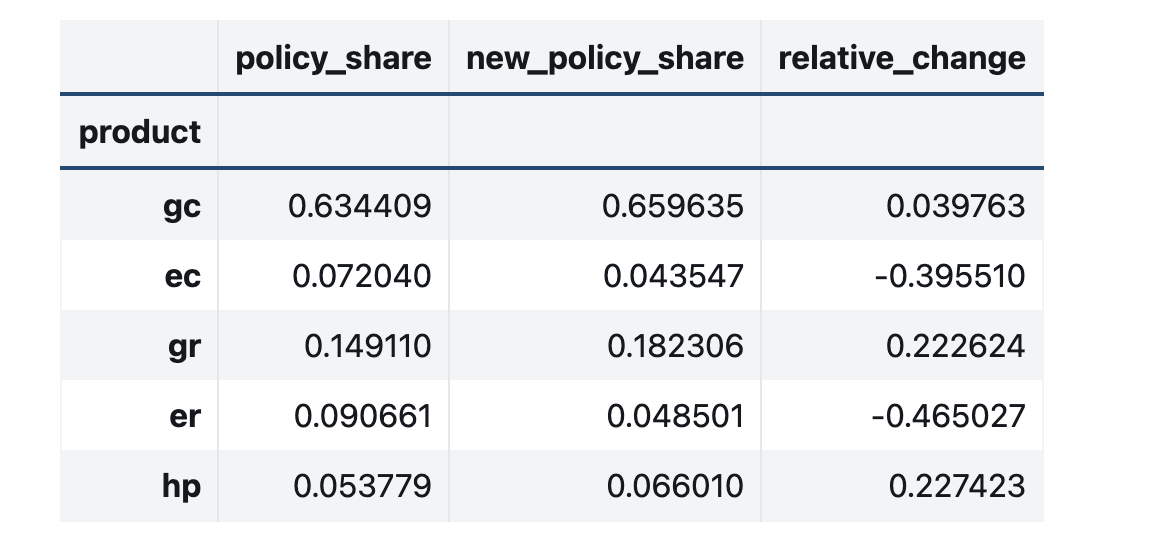Click the gc relative_change value 0.039763
This screenshot has width=1152, height=544.
tap(955, 206)
